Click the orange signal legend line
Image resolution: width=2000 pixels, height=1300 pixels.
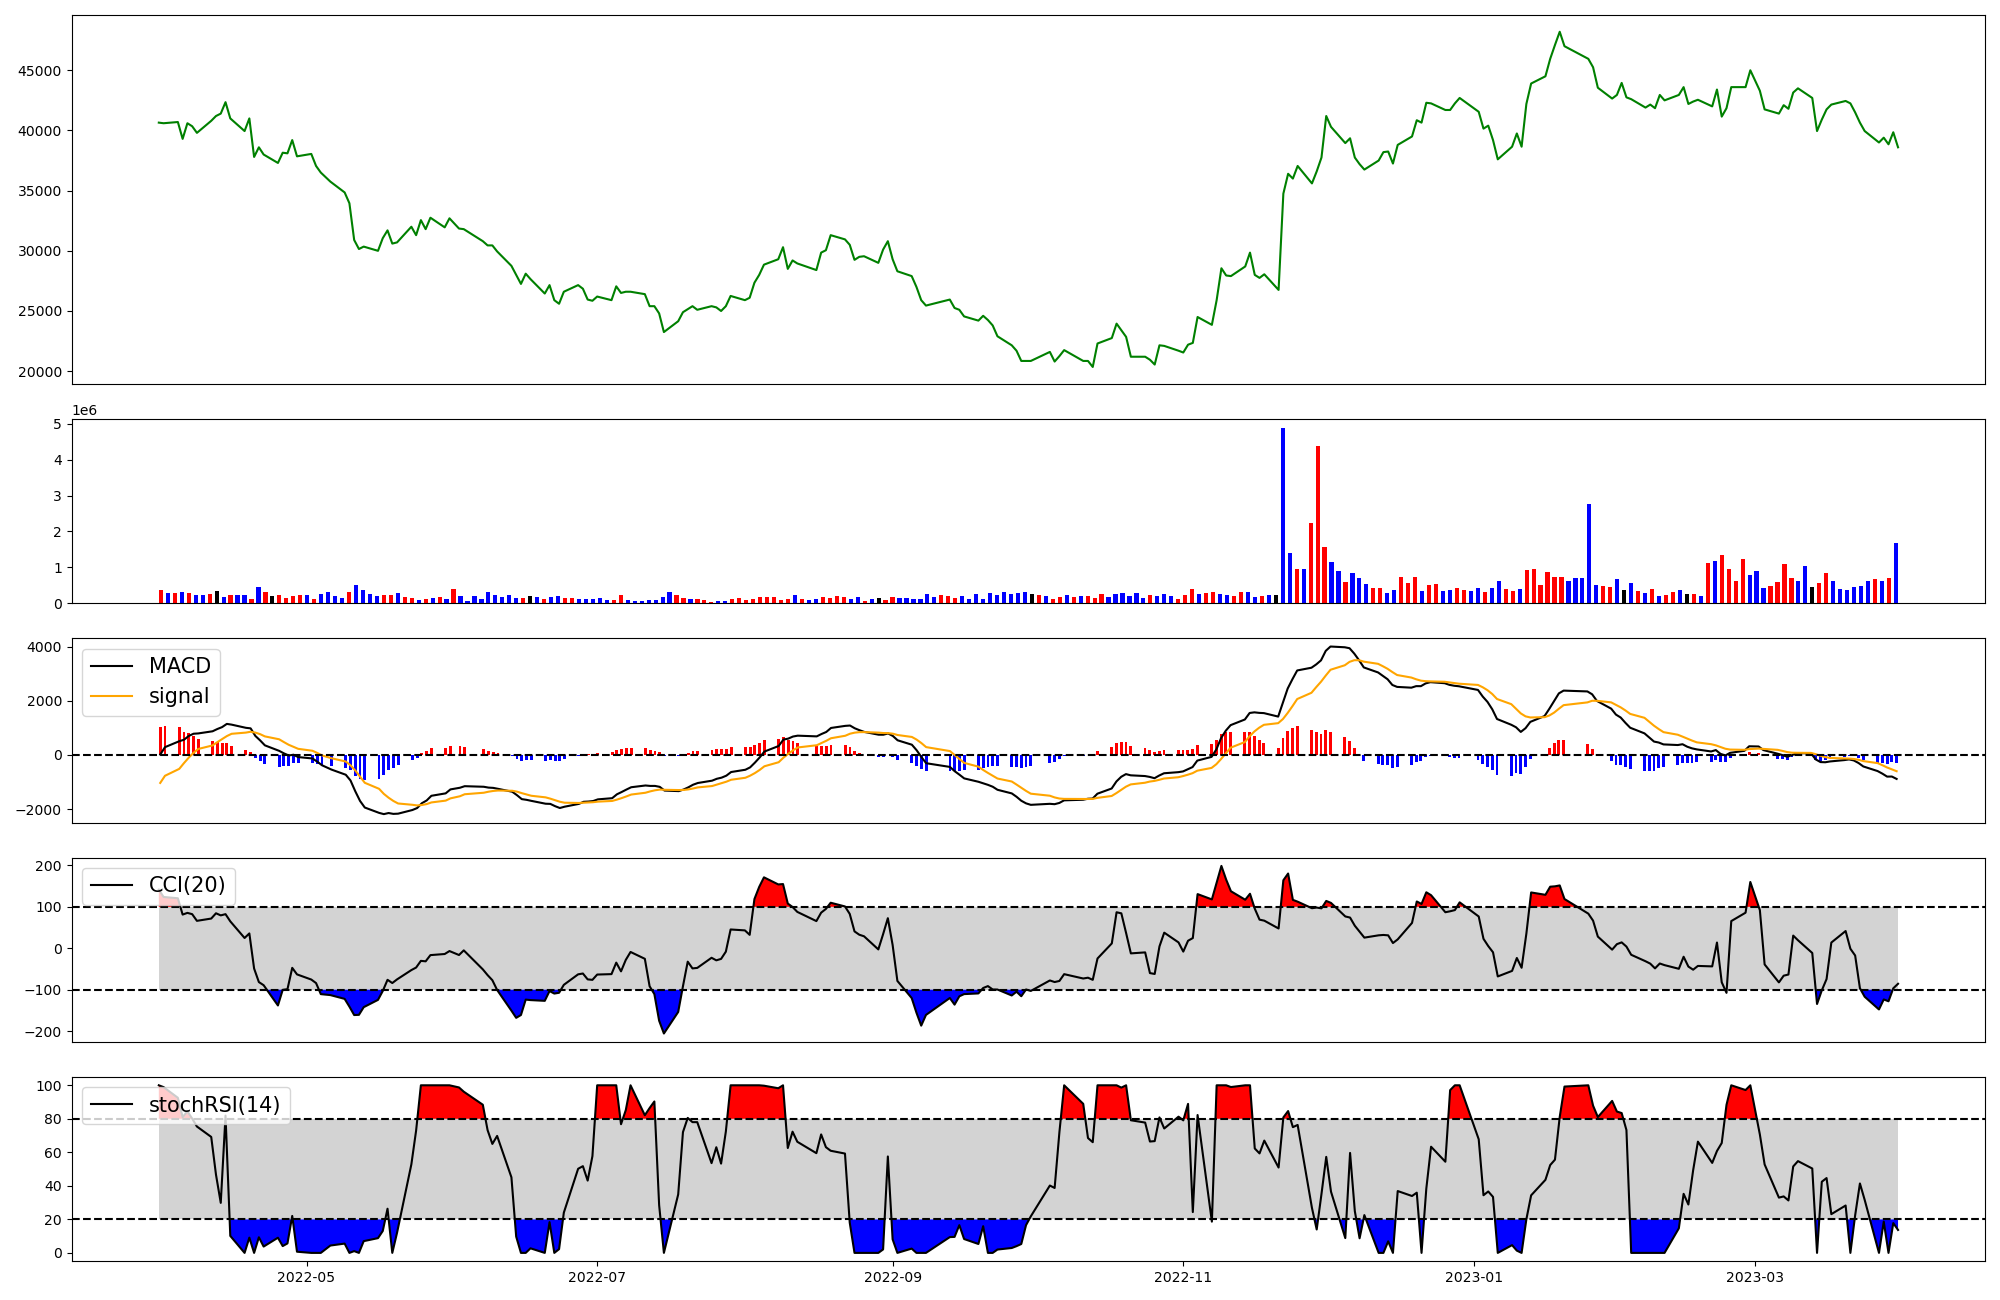111,696
